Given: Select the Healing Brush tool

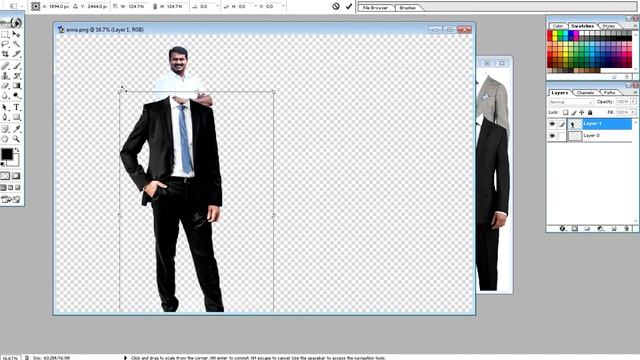Looking at the screenshot, I should click(5, 66).
